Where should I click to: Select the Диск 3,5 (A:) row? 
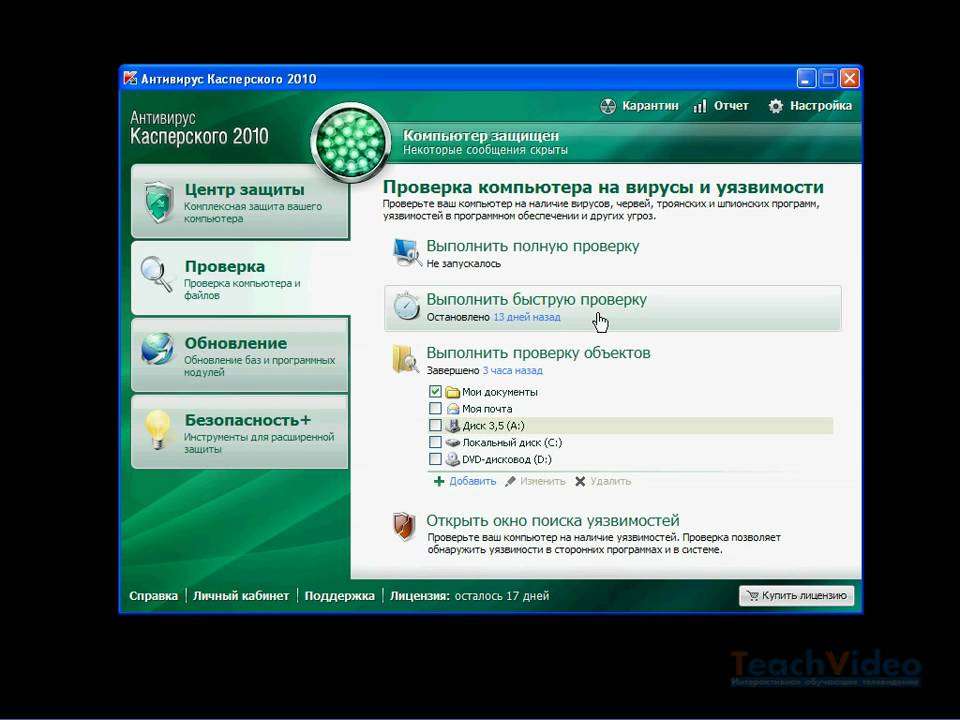[631, 426]
